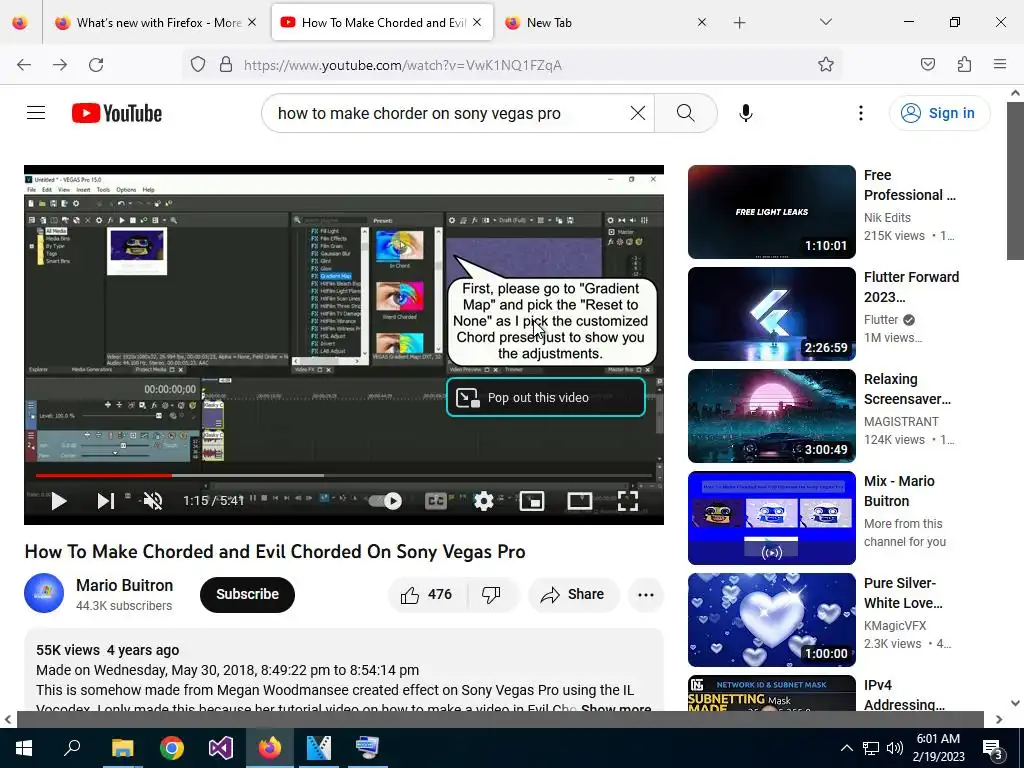The image size is (1024, 768).
Task: Open the Mario Buitron channel name link
Action: pyautogui.click(x=125, y=585)
